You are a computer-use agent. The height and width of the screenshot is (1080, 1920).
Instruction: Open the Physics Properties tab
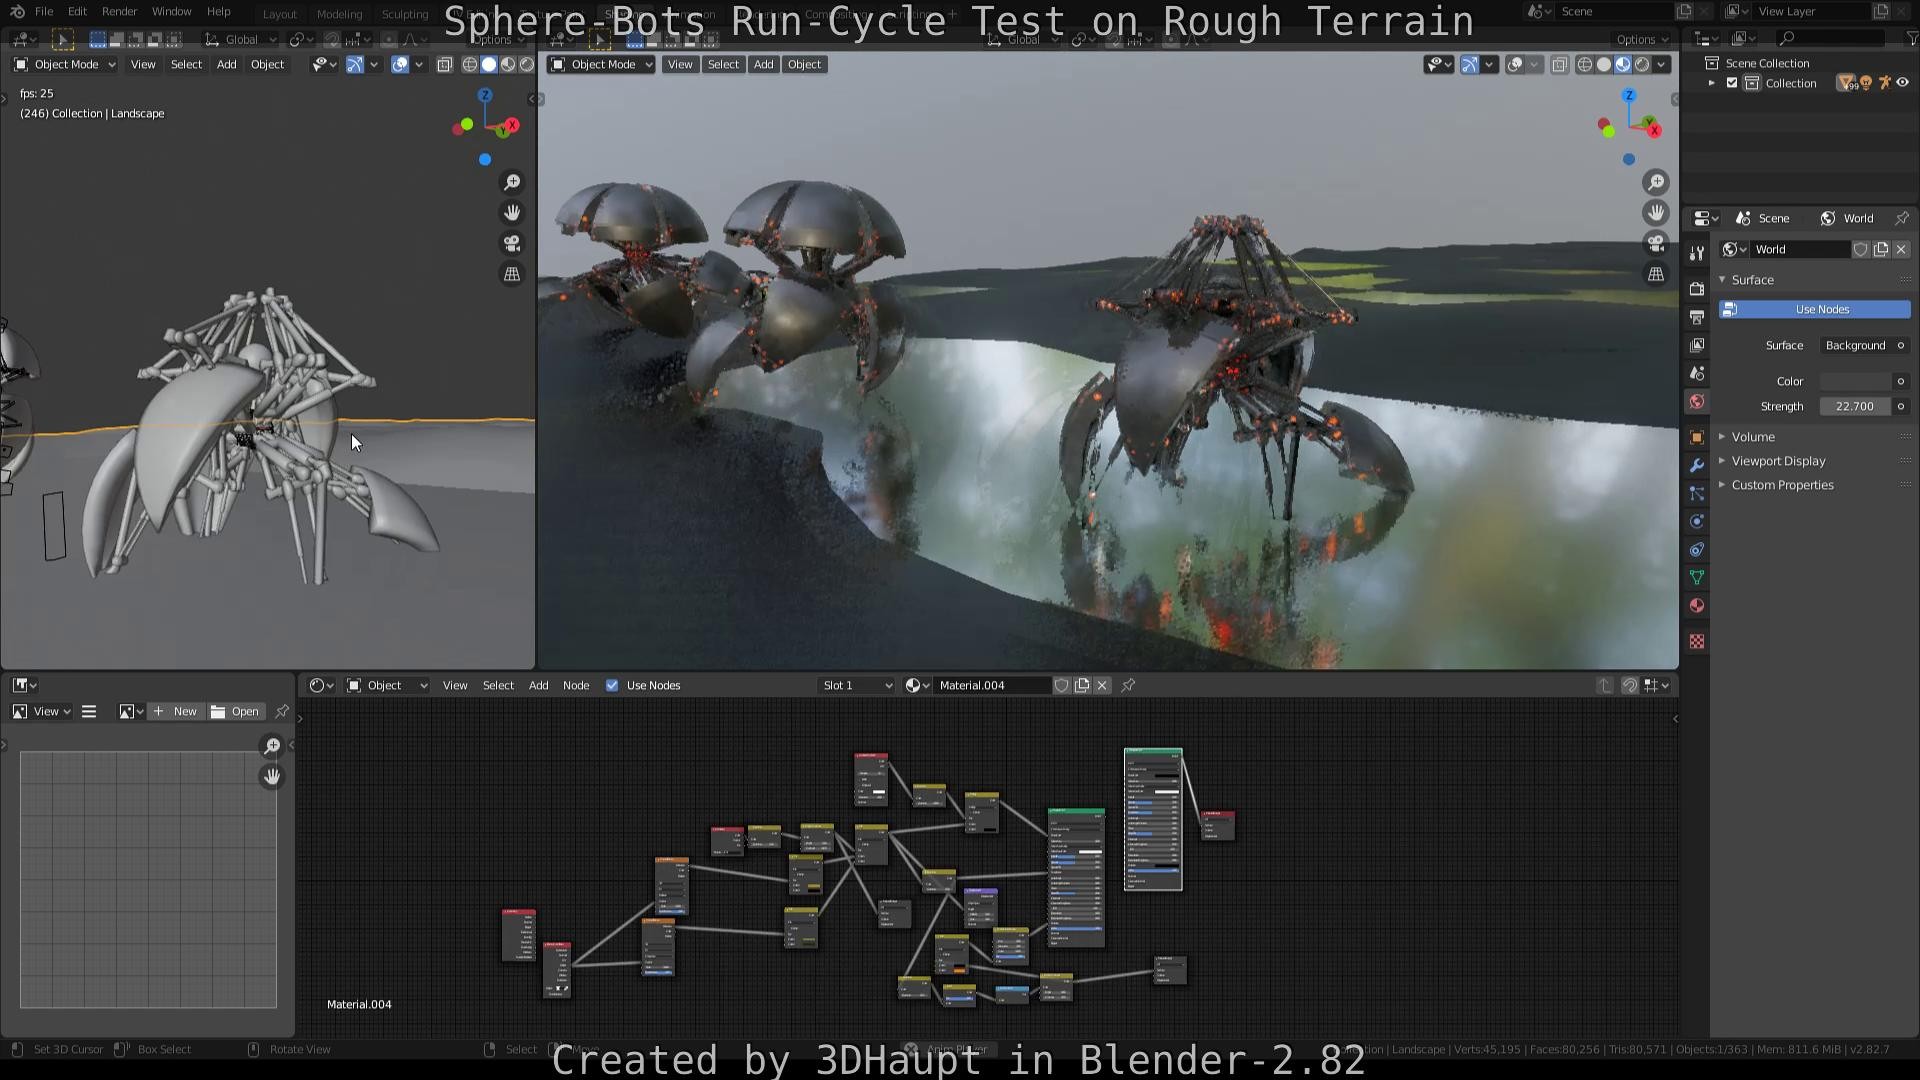1696,521
